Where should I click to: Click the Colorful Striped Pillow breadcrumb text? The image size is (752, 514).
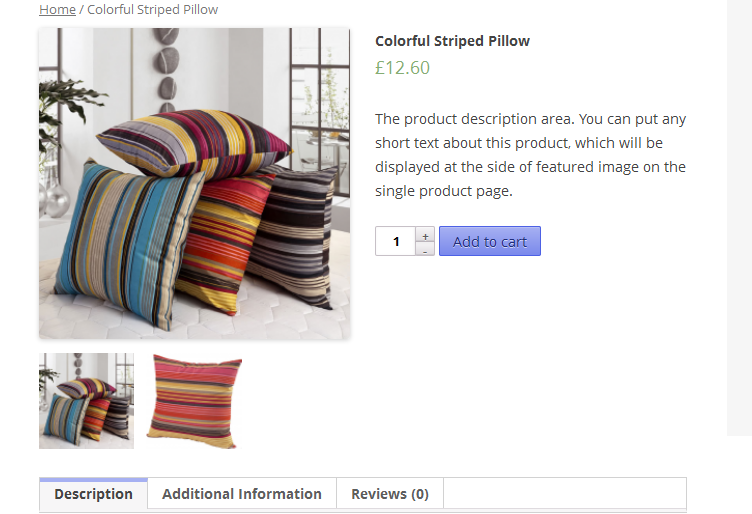tap(153, 10)
